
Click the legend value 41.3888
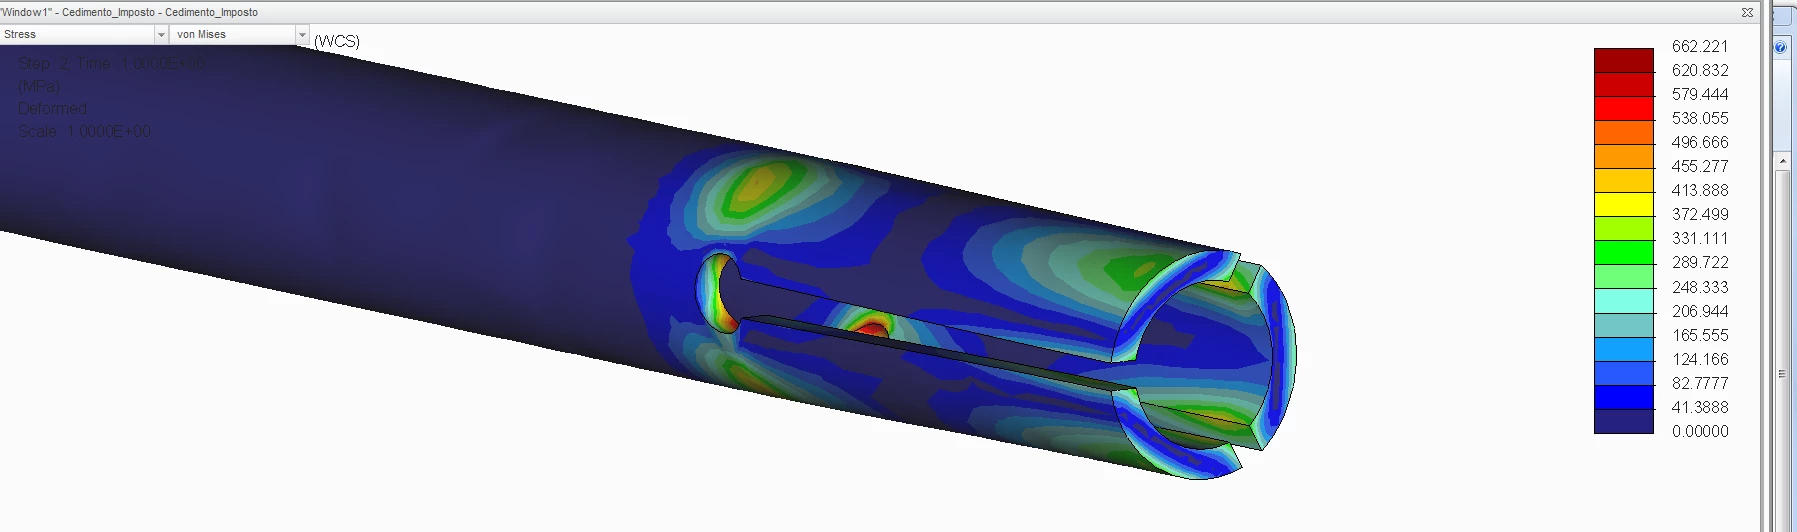pyautogui.click(x=1700, y=407)
